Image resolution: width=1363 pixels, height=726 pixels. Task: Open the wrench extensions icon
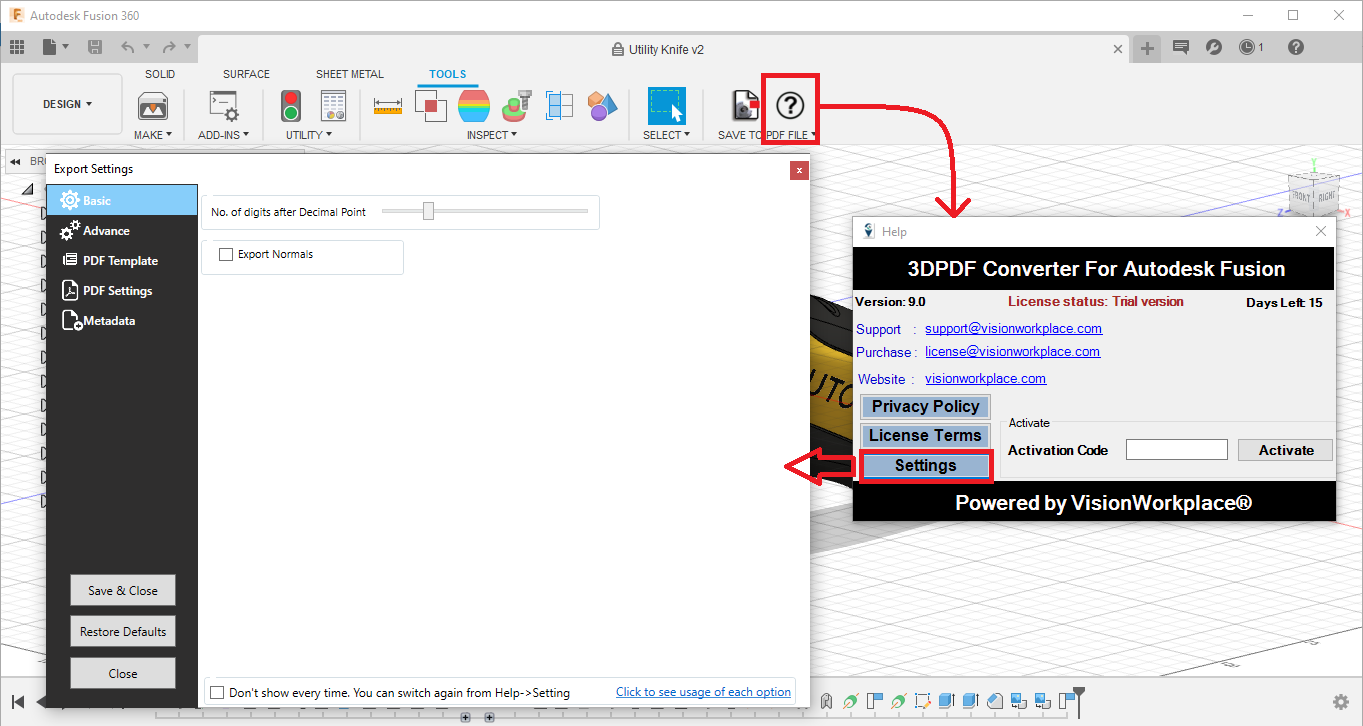[x=1214, y=47]
